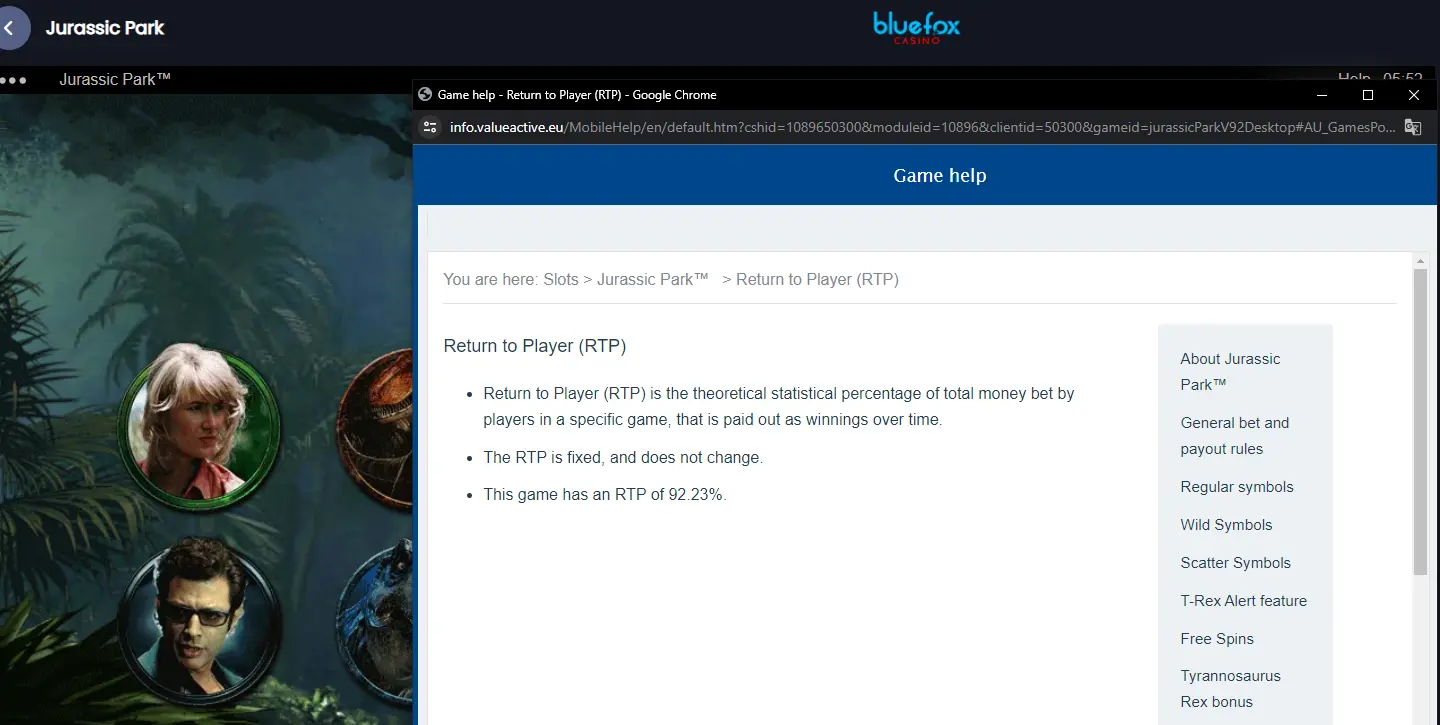Image resolution: width=1440 pixels, height=725 pixels.
Task: Click the back arrow beside Jurassic Park
Action: pyautogui.click(x=10, y=28)
